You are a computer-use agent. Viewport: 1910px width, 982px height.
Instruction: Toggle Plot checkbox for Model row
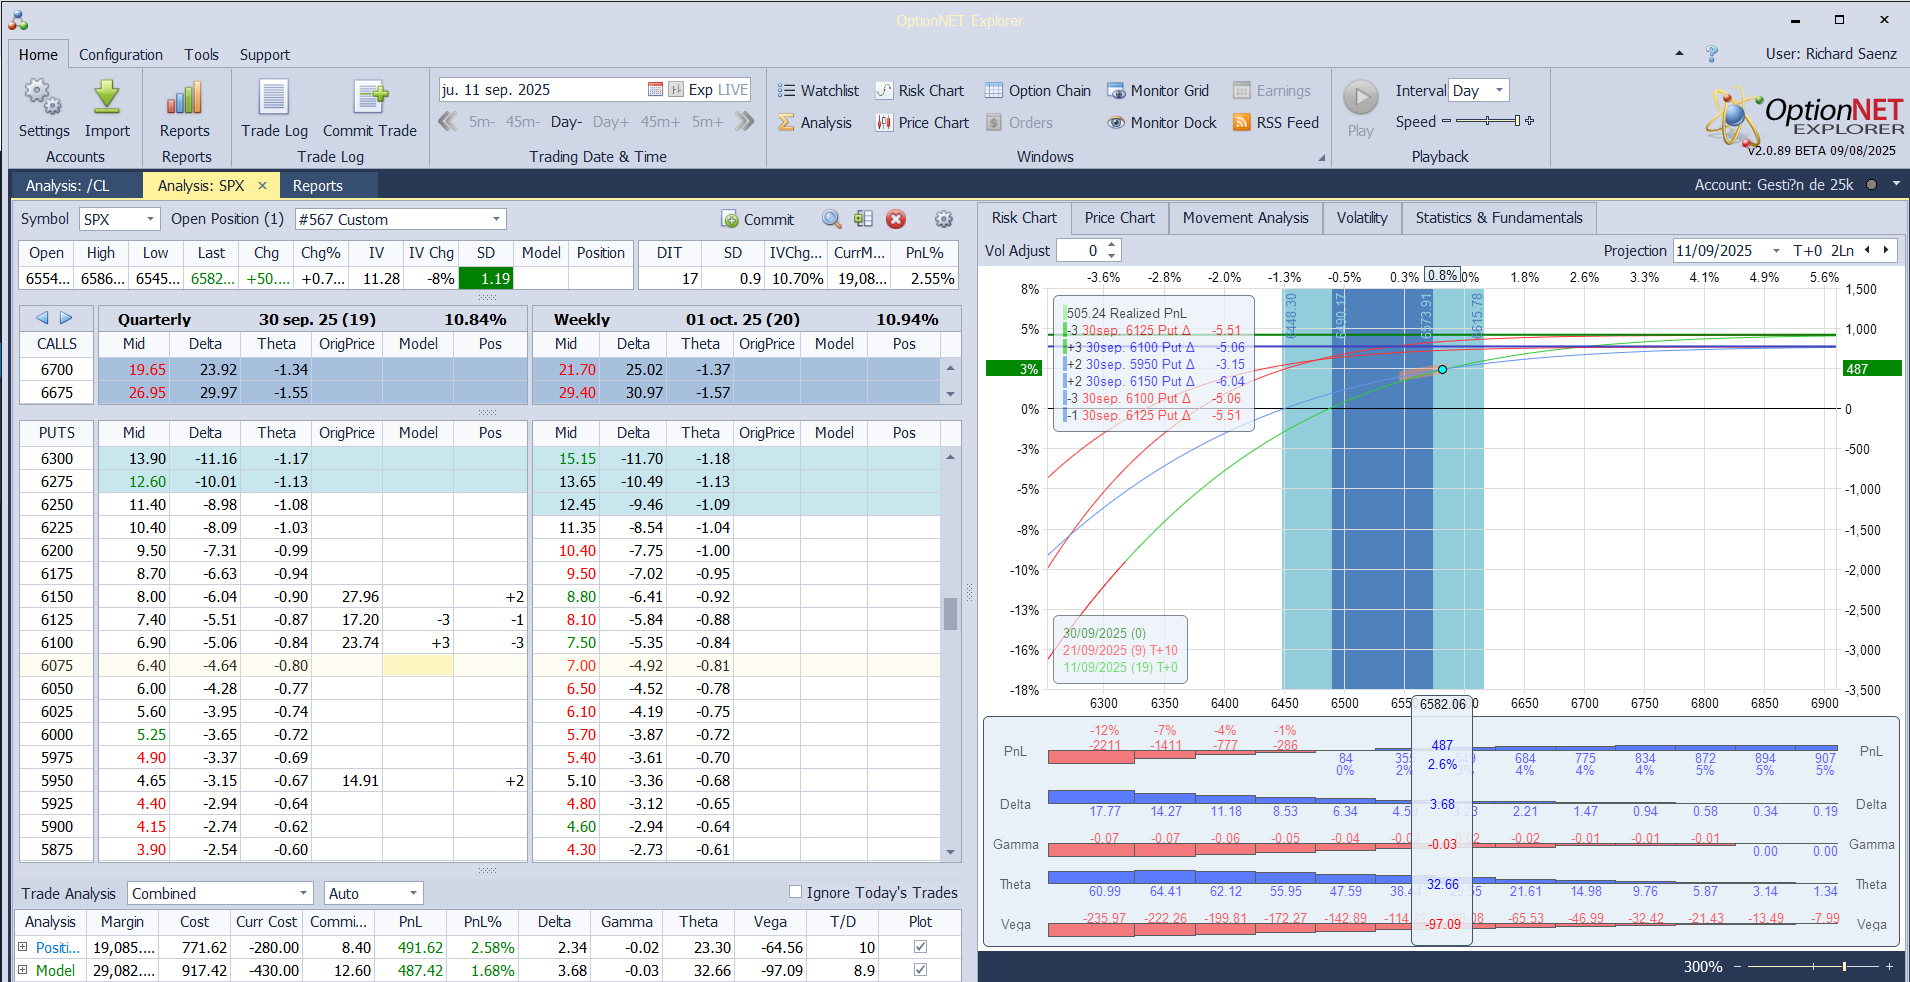[920, 970]
